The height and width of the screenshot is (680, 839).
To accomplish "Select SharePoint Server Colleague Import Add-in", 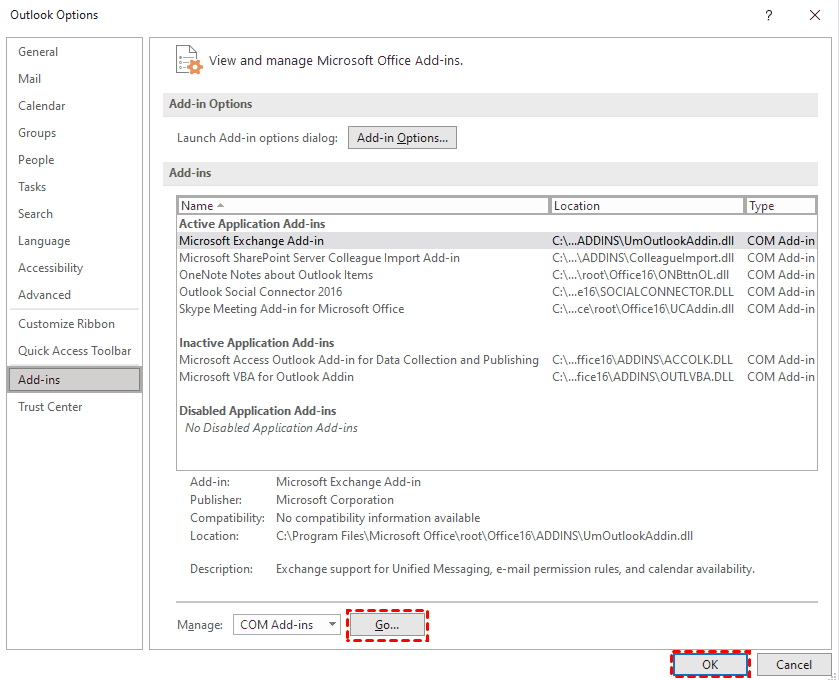I will (x=497, y=258).
